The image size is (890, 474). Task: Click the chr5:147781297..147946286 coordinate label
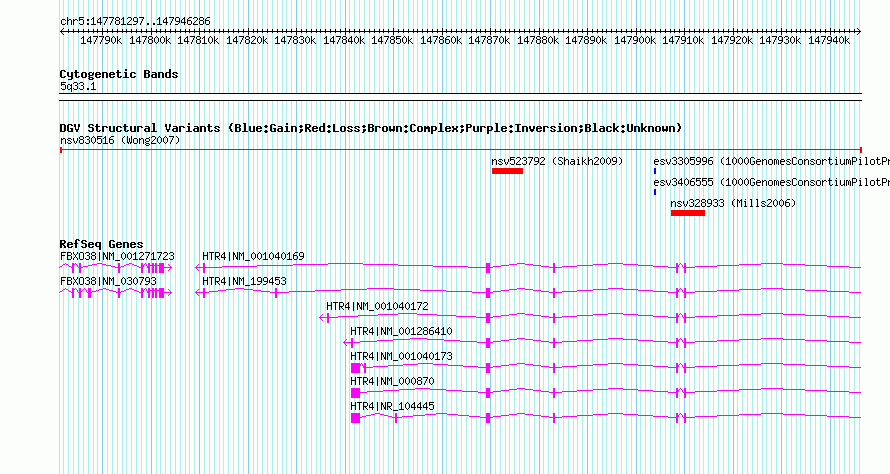click(x=135, y=22)
